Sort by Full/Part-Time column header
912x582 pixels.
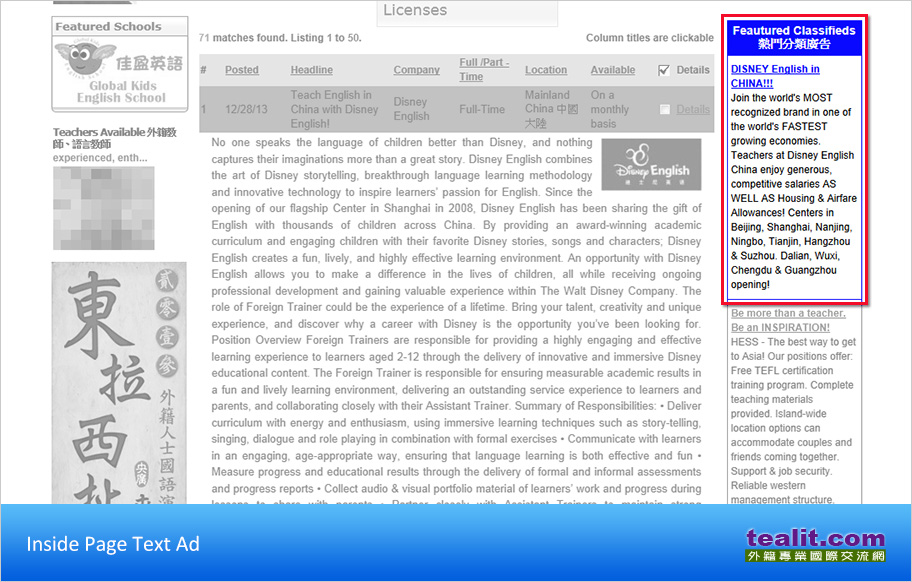[484, 69]
